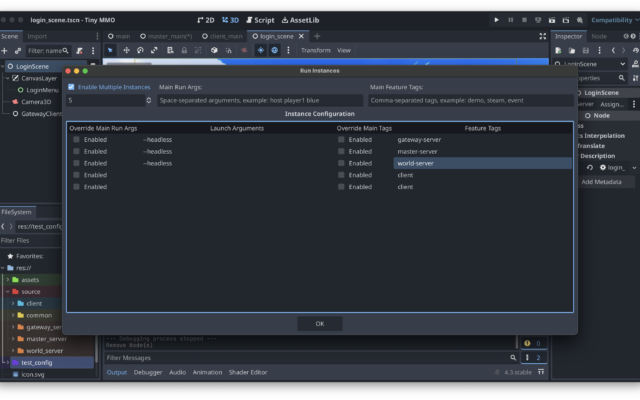Open the Movie Maker mode icon
Image resolution: width=640 pixels, height=400 pixels.
click(580, 20)
